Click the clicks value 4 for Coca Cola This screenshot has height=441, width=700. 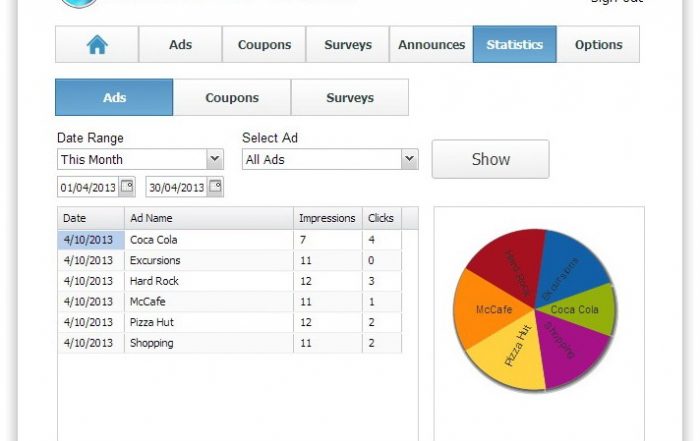point(382,240)
